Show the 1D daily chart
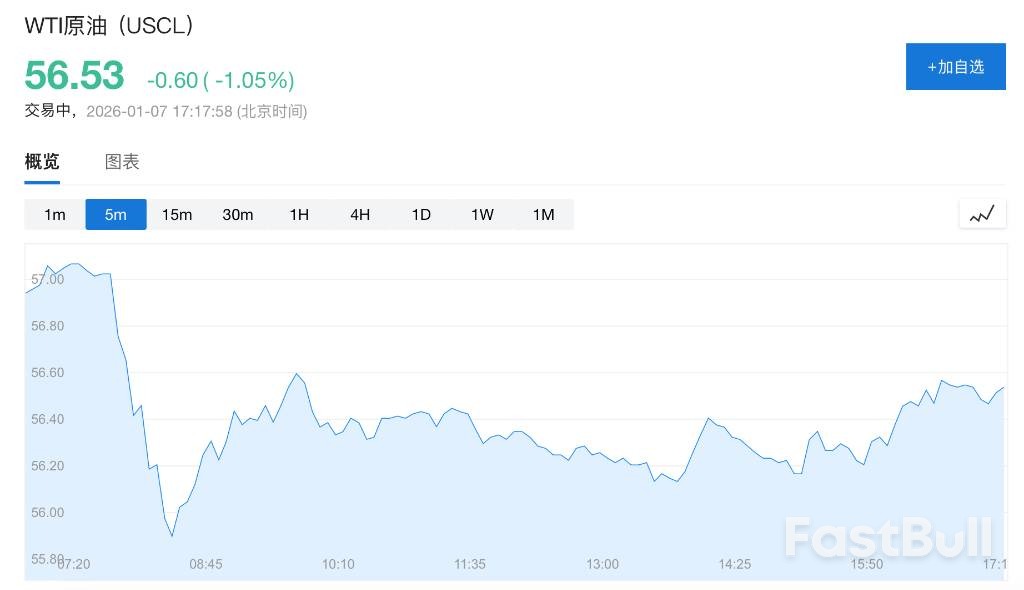Screen dimensions: 1024x590 point(421,214)
